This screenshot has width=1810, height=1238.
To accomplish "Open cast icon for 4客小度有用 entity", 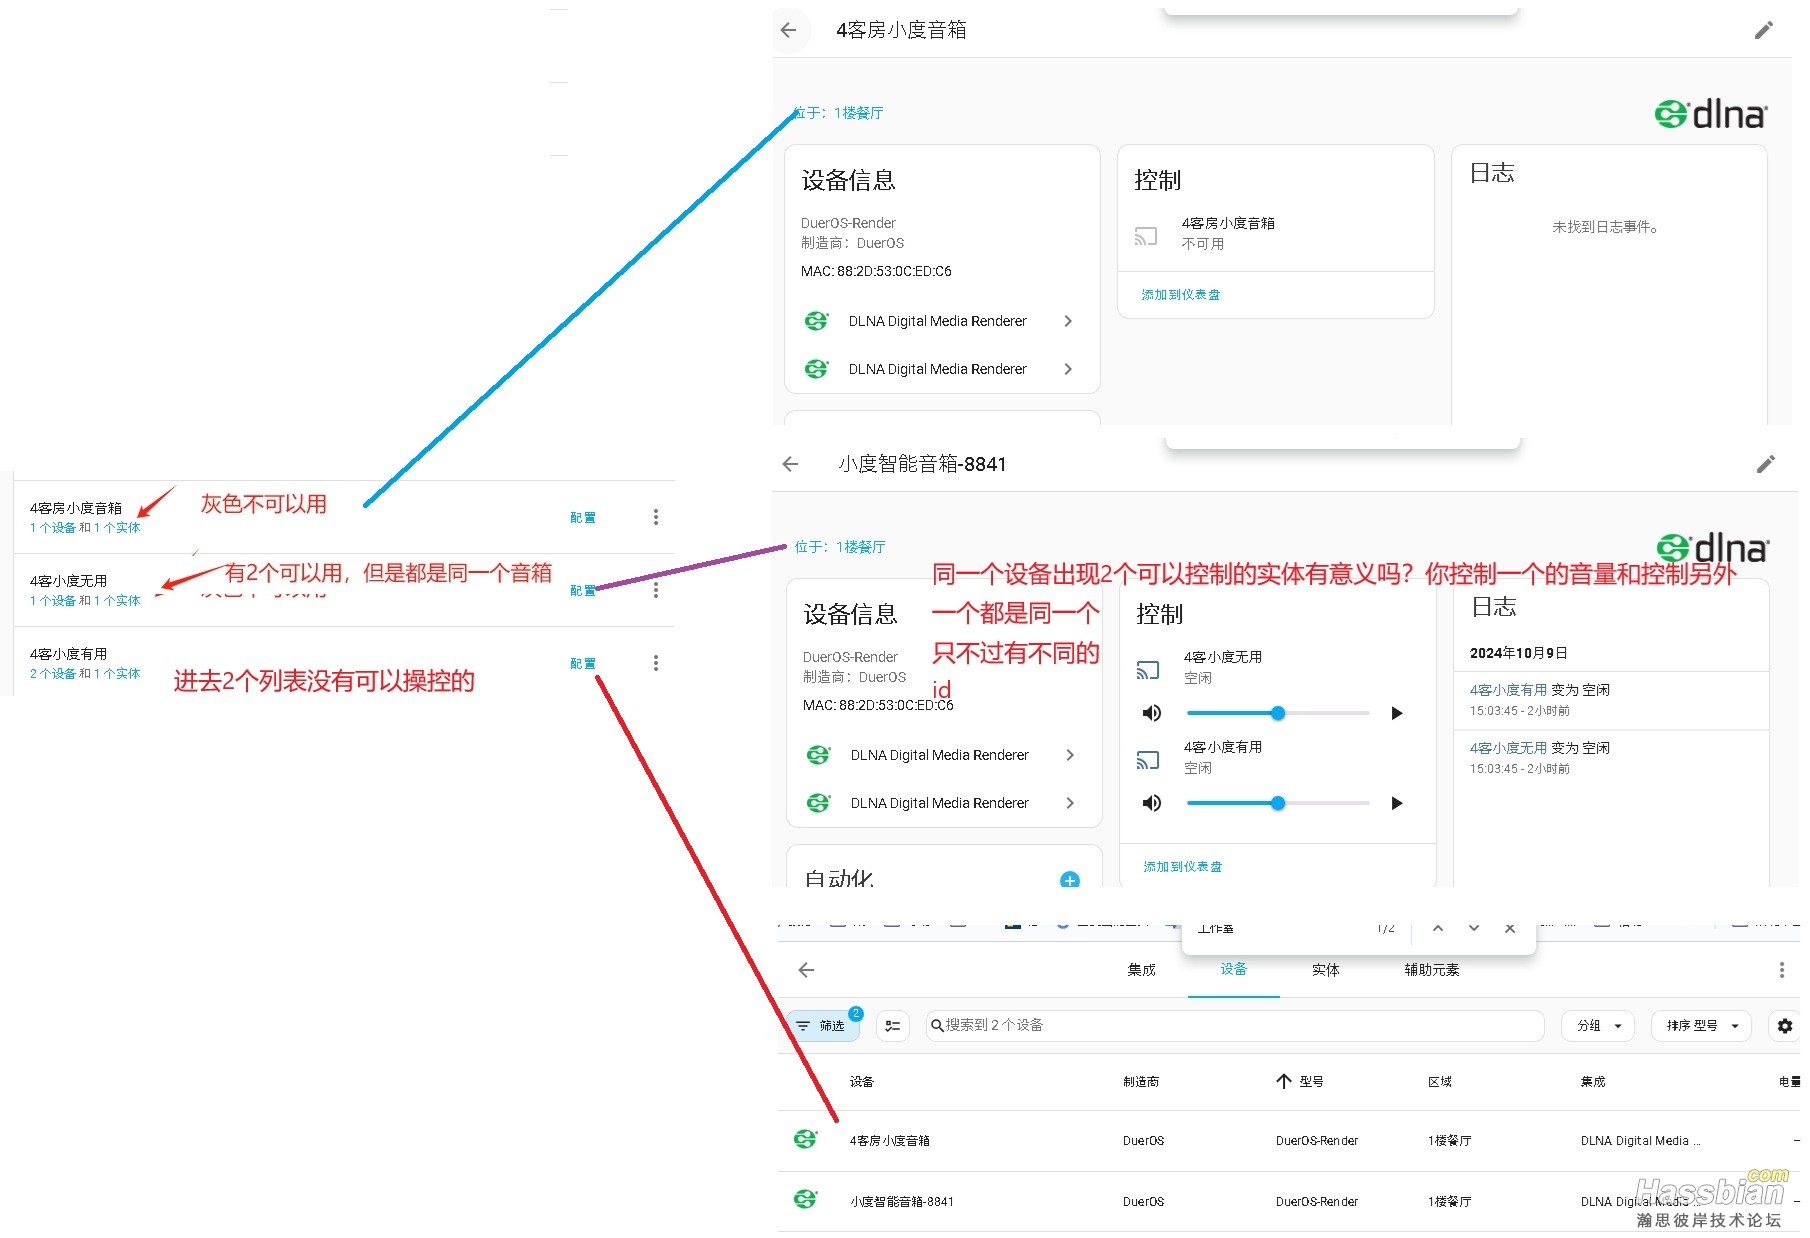I will click(1148, 760).
